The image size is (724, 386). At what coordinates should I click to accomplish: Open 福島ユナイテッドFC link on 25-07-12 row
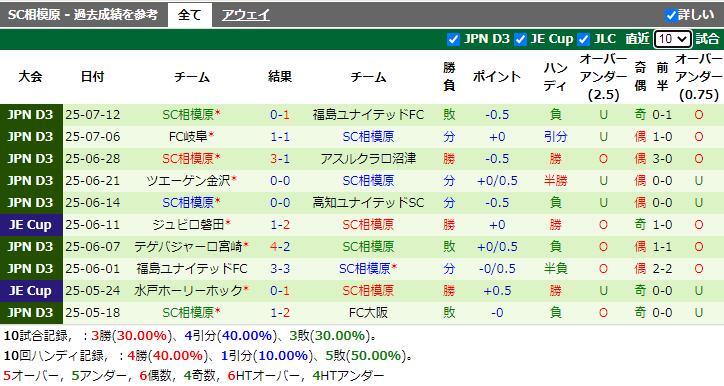[x=368, y=115]
